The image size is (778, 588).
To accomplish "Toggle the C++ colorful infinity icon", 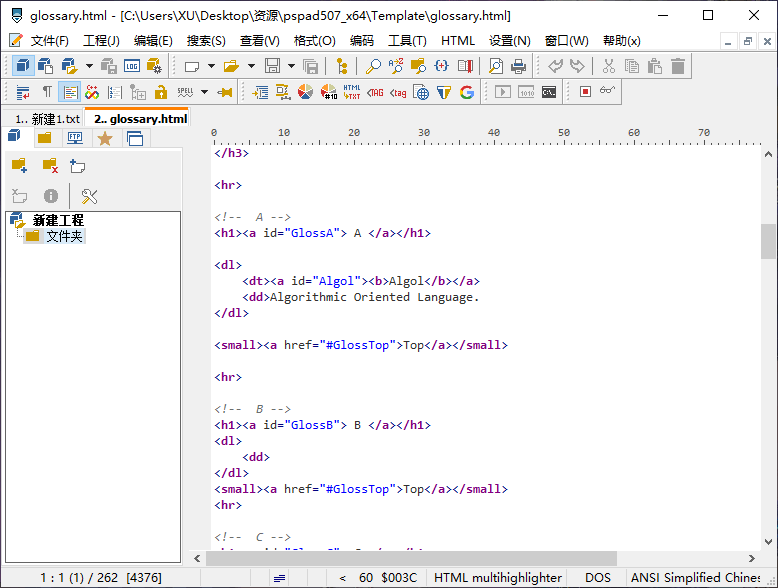I will click(92, 92).
